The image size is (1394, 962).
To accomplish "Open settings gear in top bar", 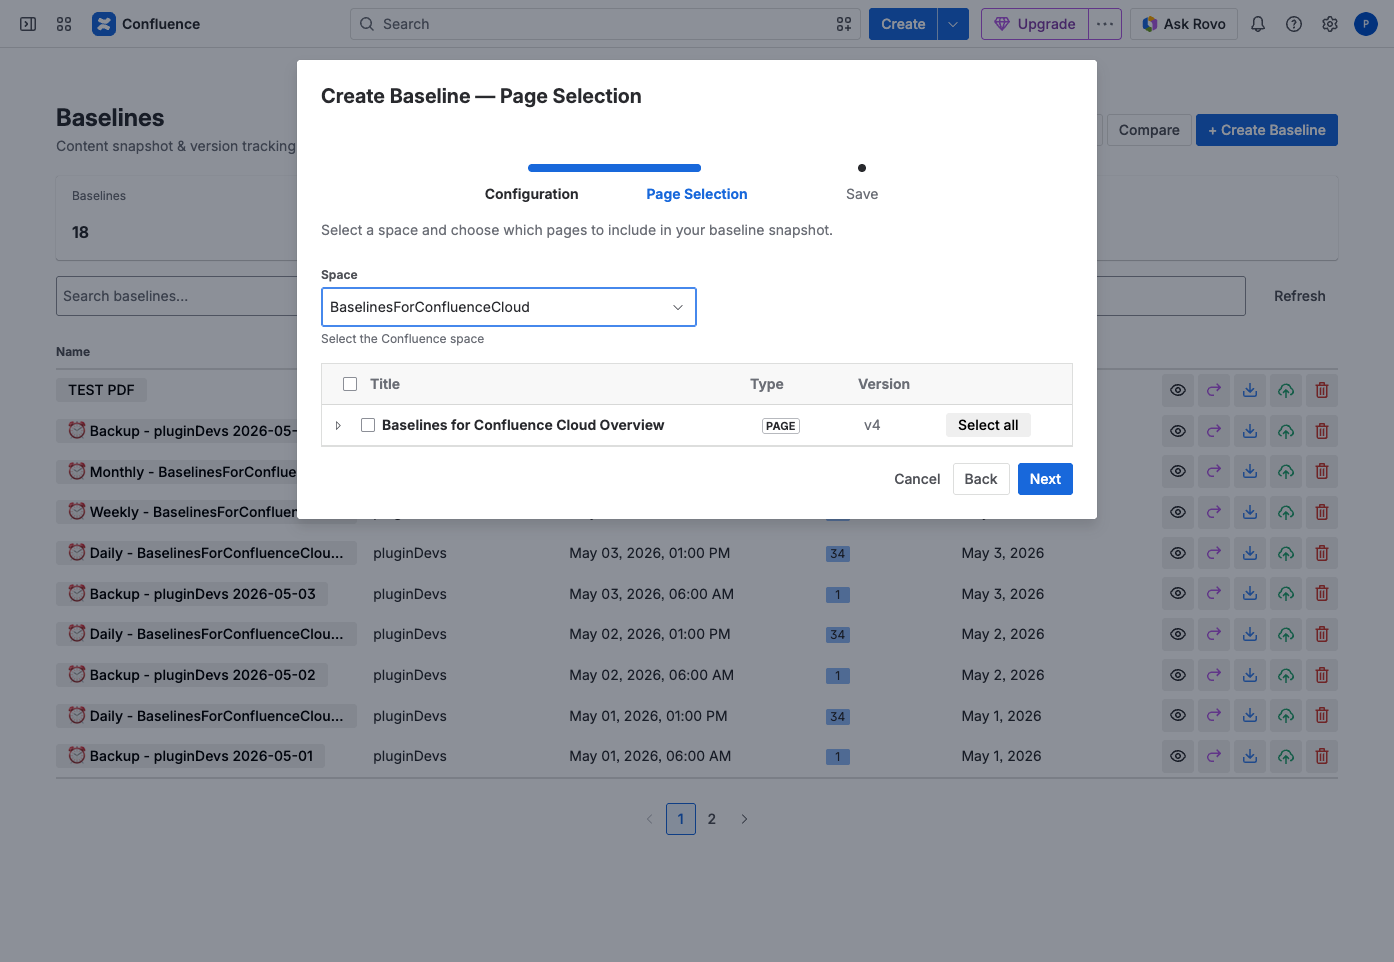I will [x=1330, y=24].
